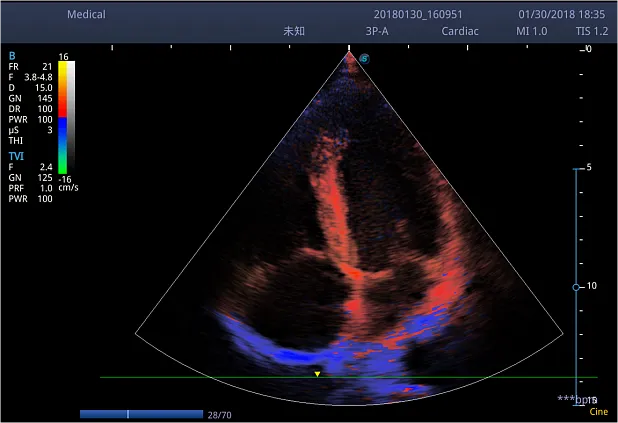618x423 pixels.
Task: Click the 3P-A probe label
Action: coord(377,31)
